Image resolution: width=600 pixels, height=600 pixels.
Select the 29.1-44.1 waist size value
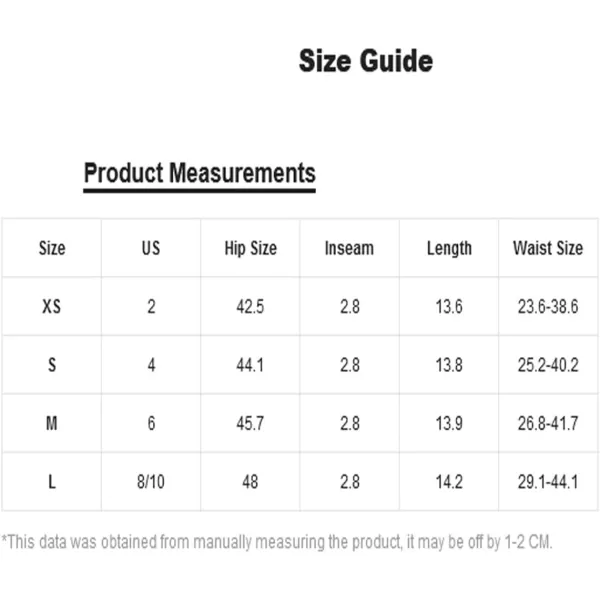tap(547, 482)
